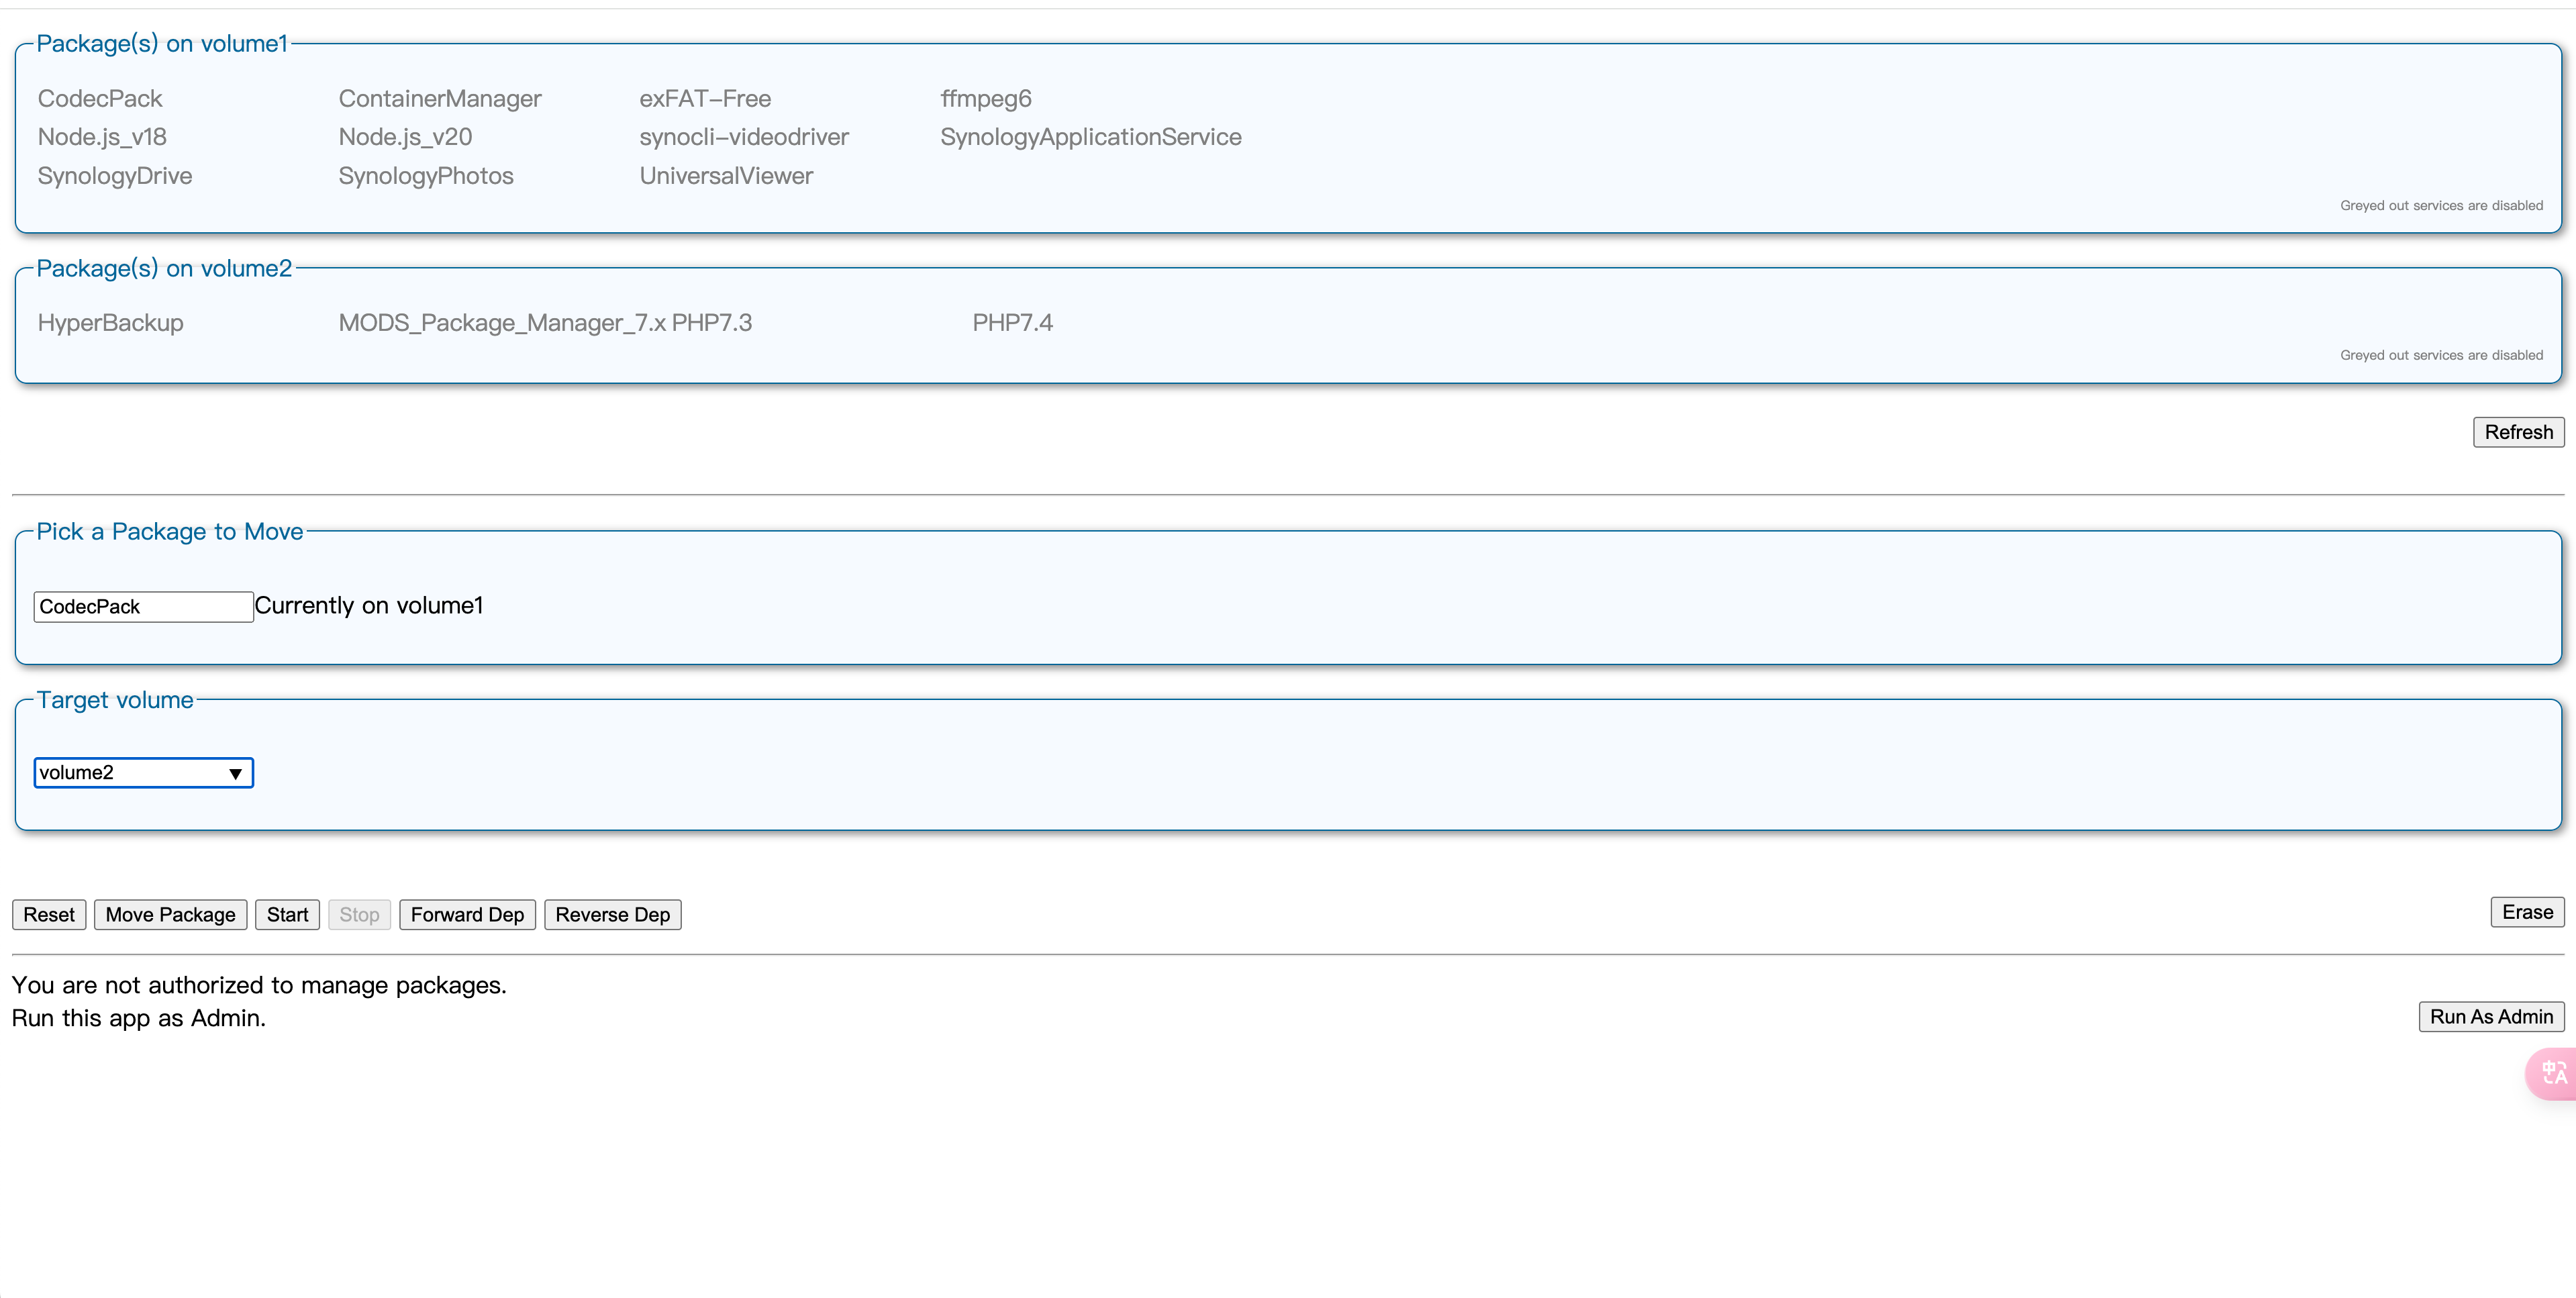Viewport: 2576px width, 1298px height.
Task: Click the Move Package button
Action: coord(170,914)
